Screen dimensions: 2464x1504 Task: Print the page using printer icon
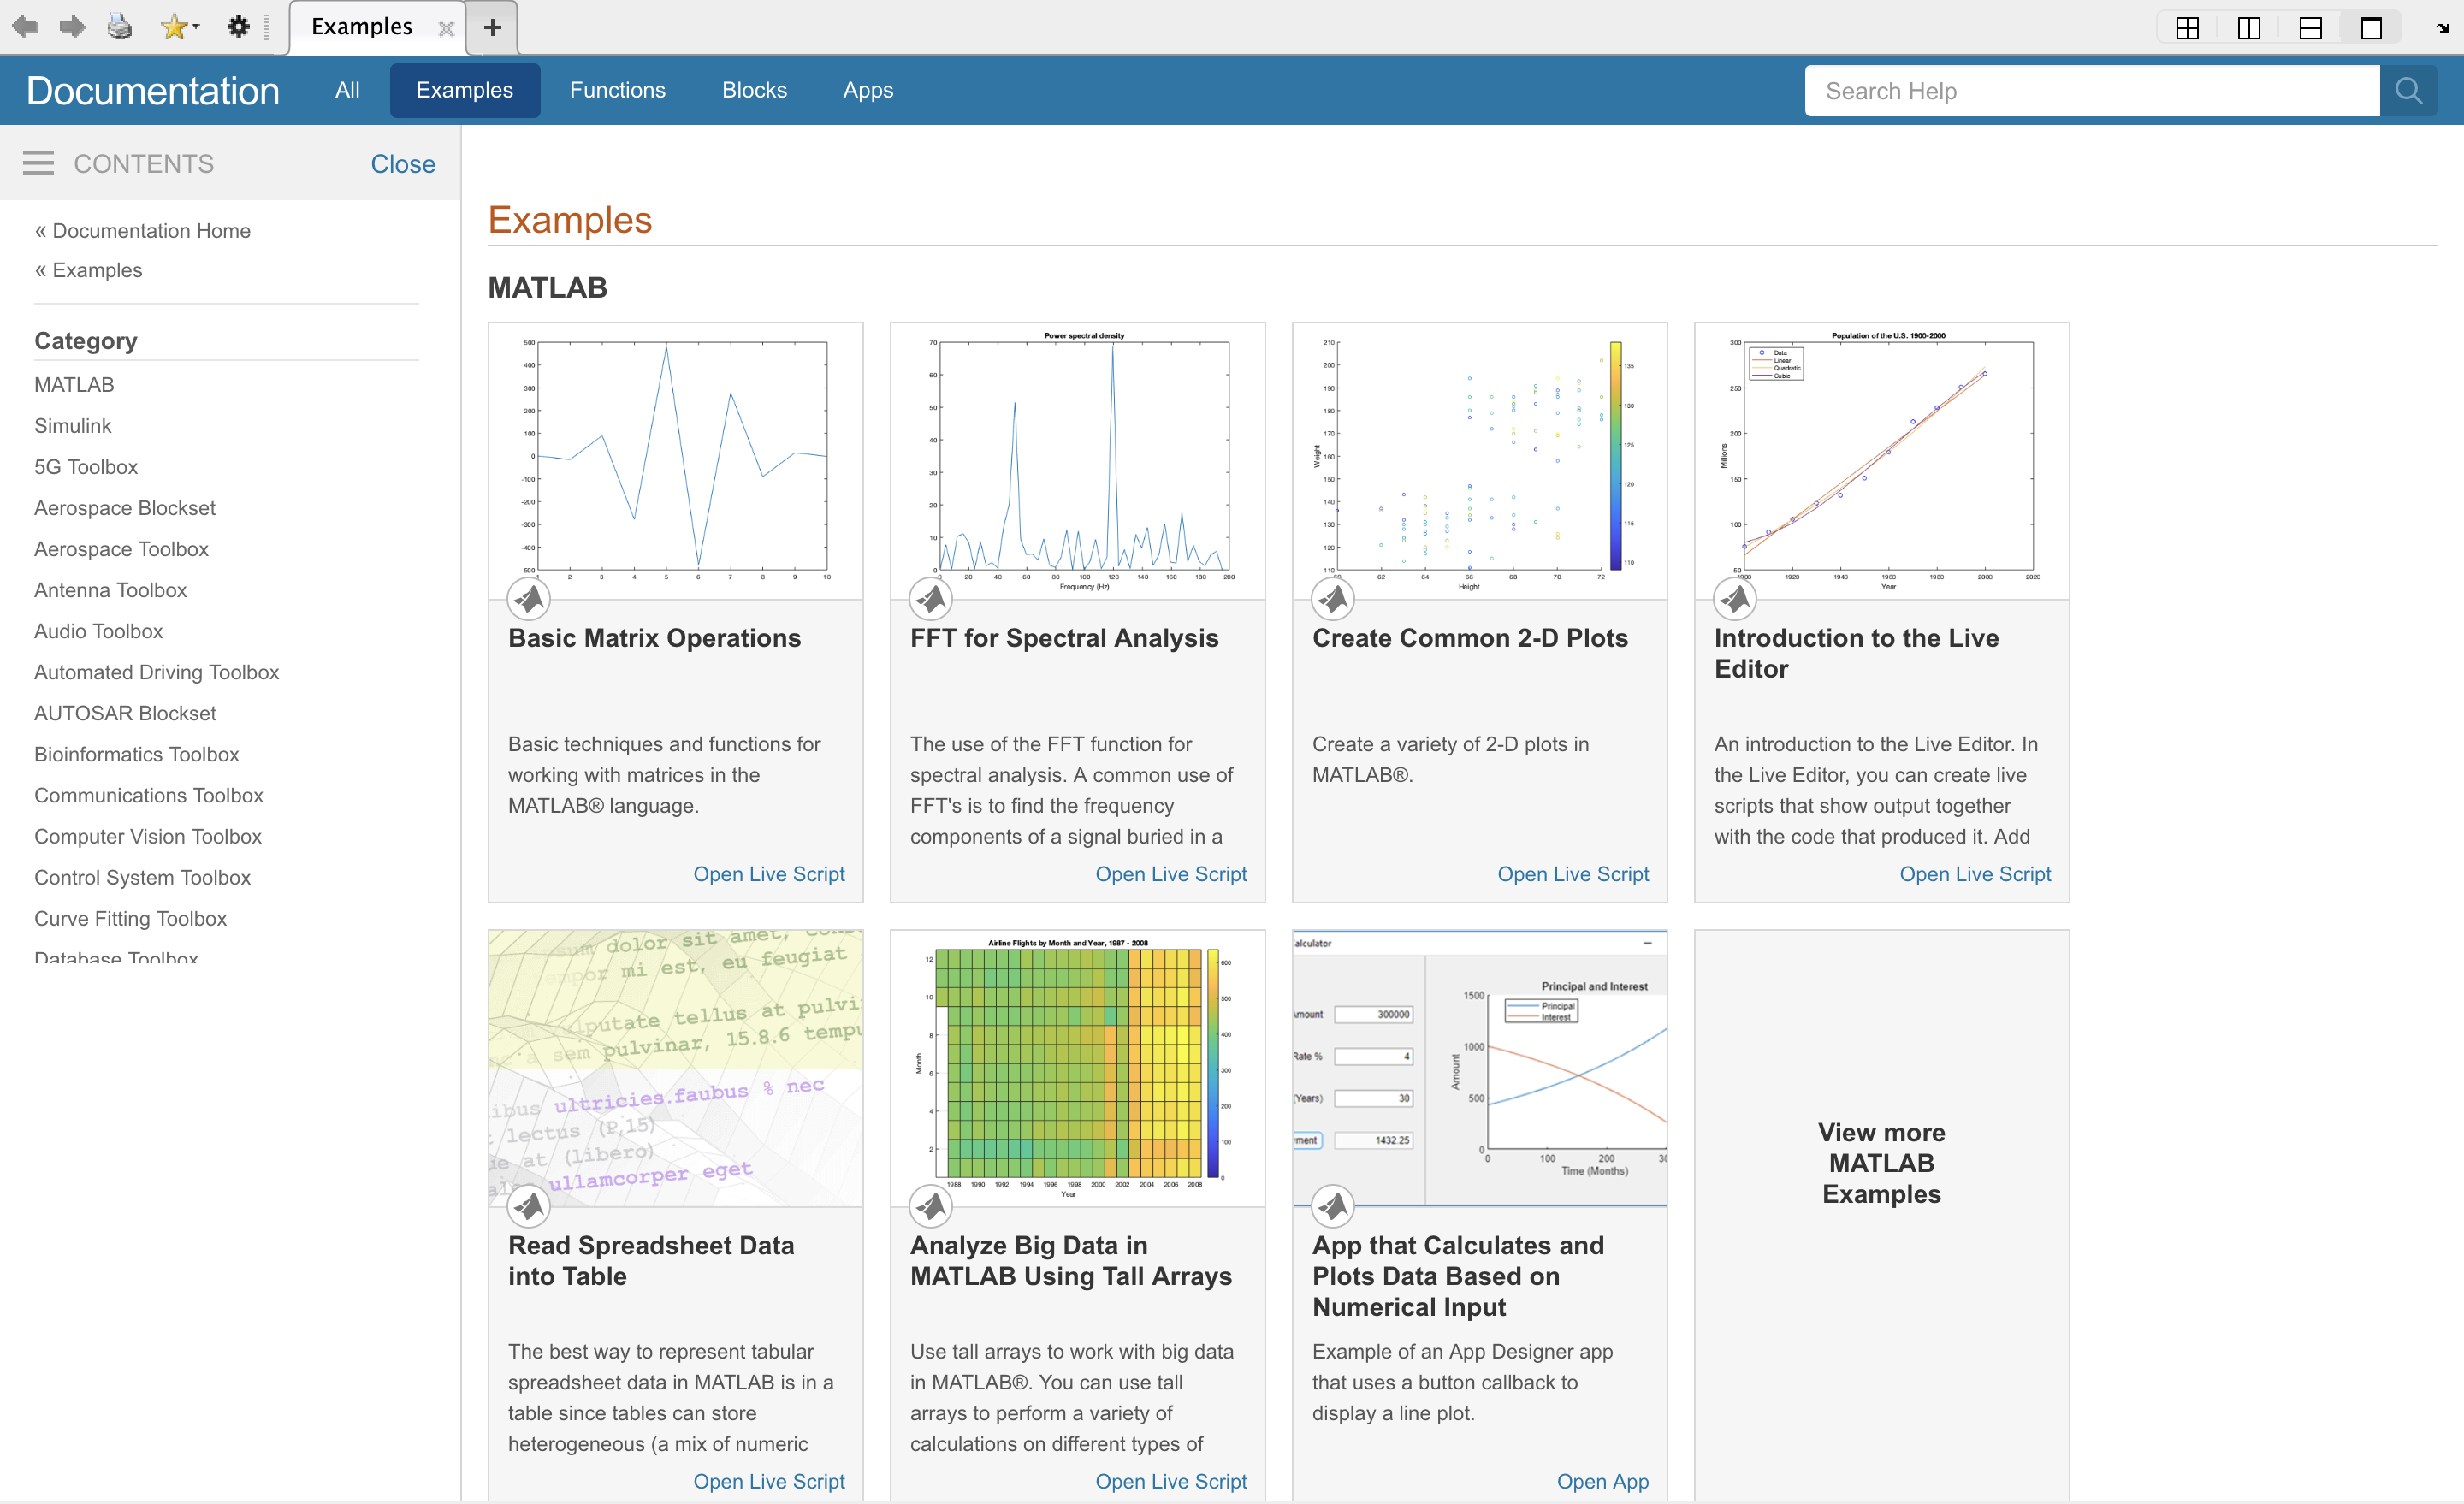pyautogui.click(x=119, y=27)
